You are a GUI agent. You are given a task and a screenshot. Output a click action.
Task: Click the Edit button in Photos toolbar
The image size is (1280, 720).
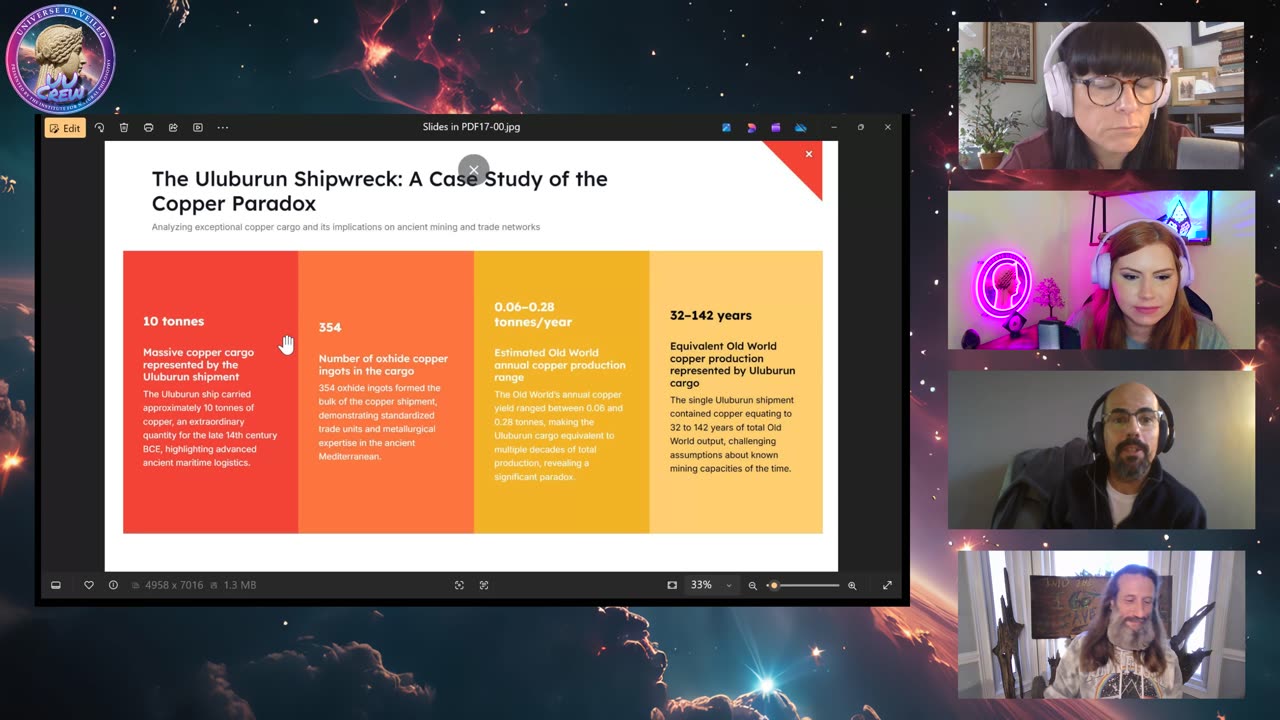(x=65, y=128)
